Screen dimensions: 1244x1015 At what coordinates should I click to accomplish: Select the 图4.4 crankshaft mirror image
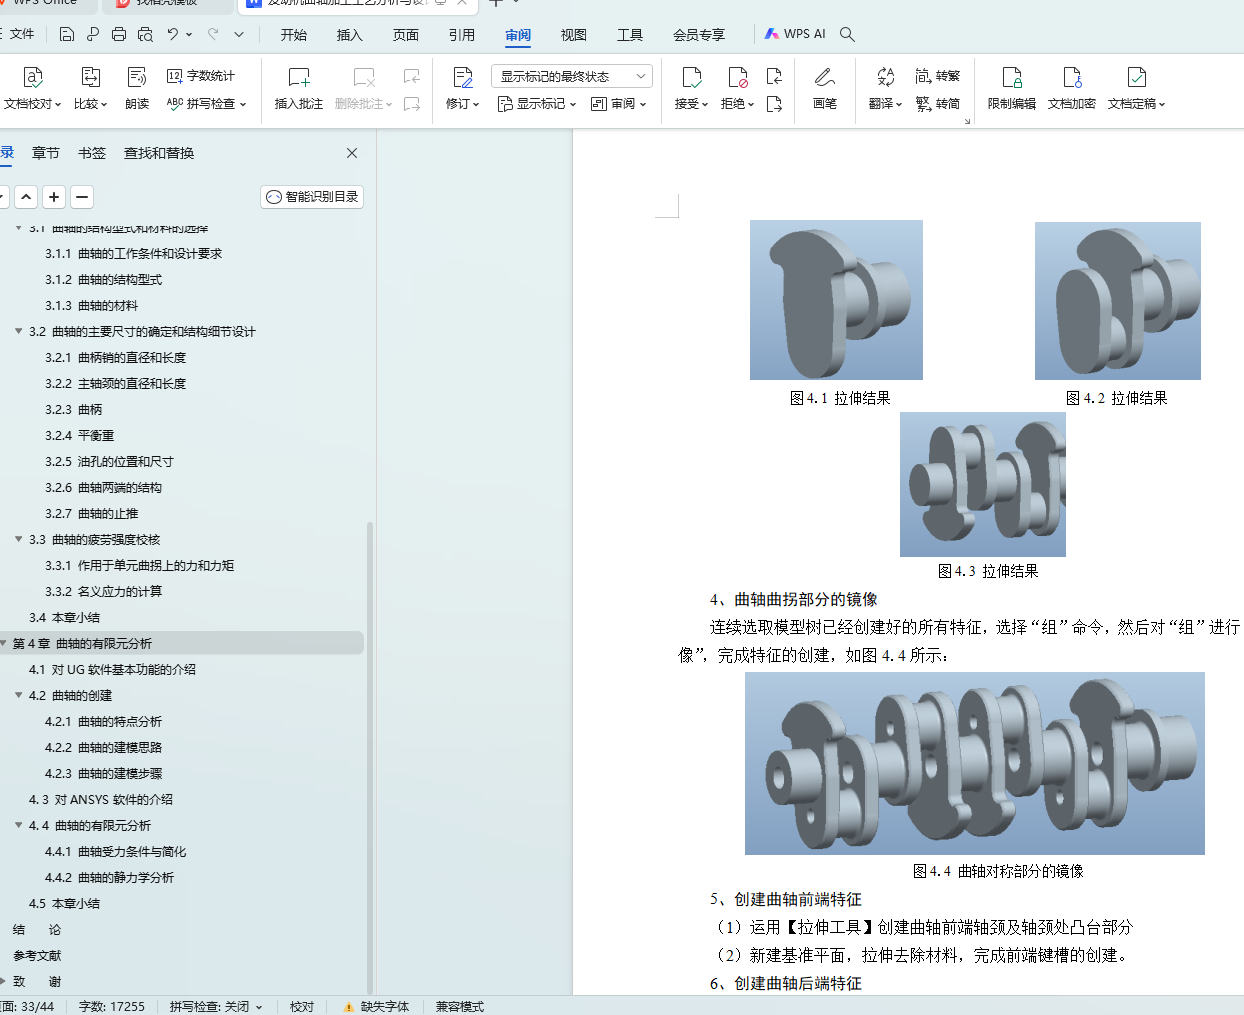(975, 763)
